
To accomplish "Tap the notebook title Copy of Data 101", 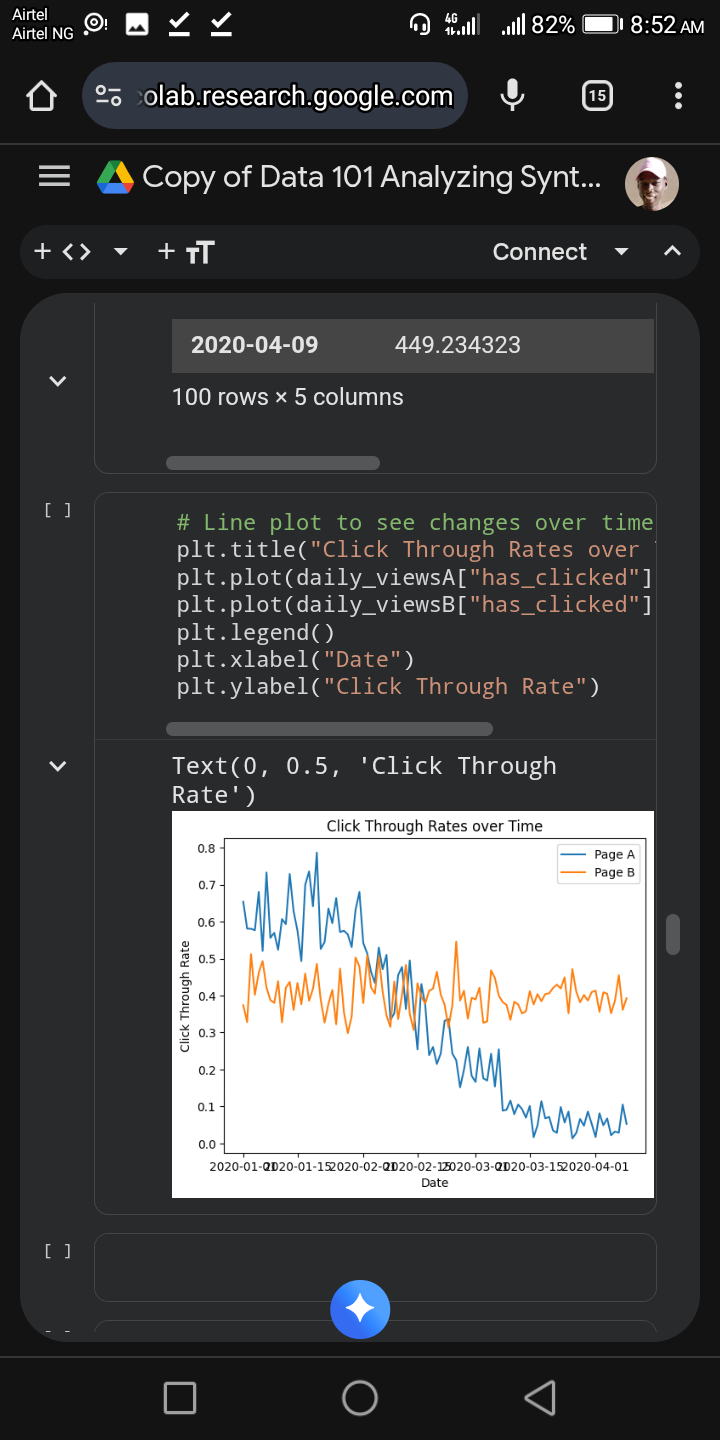I will pyautogui.click(x=372, y=177).
